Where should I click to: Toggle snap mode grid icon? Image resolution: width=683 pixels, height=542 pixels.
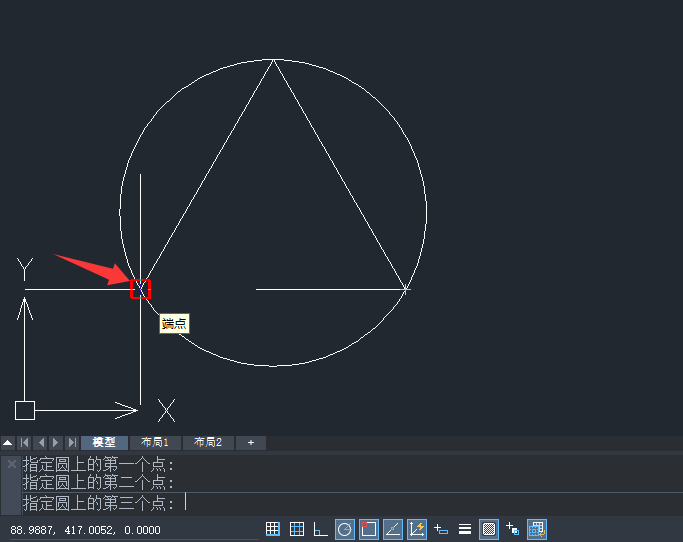tap(273, 529)
